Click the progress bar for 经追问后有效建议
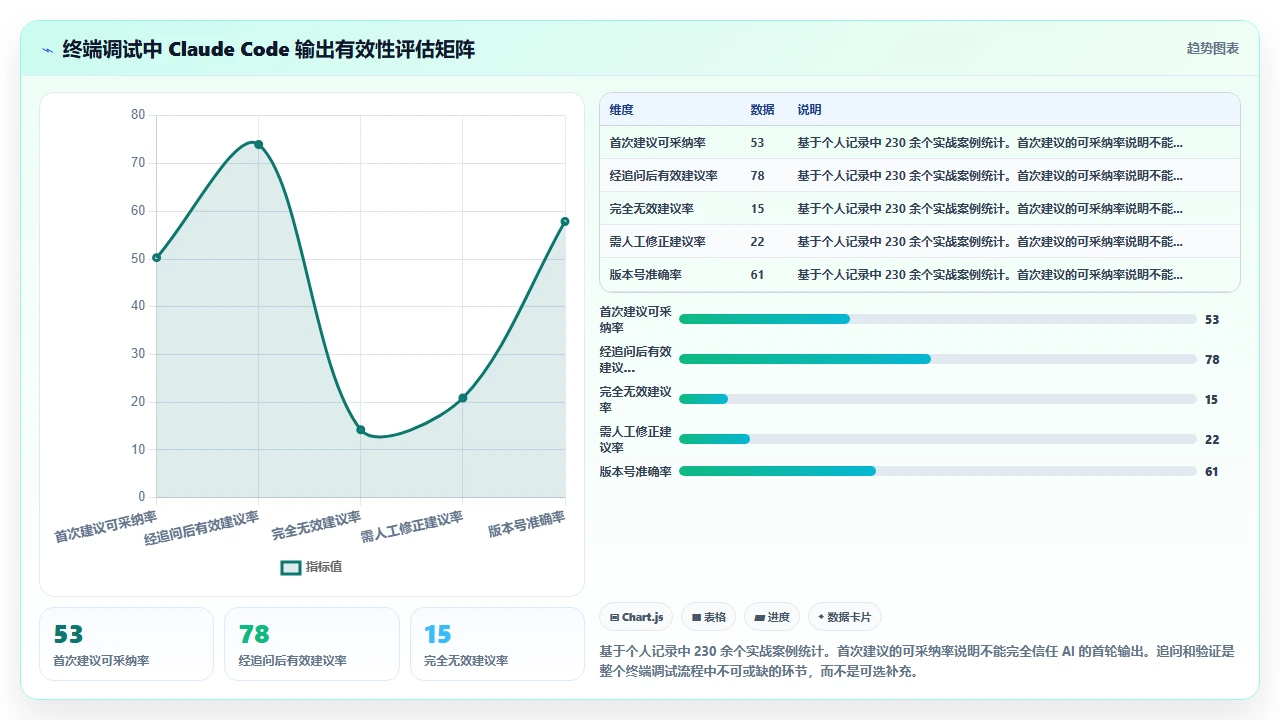Viewport: 1280px width, 720px height. pos(938,359)
